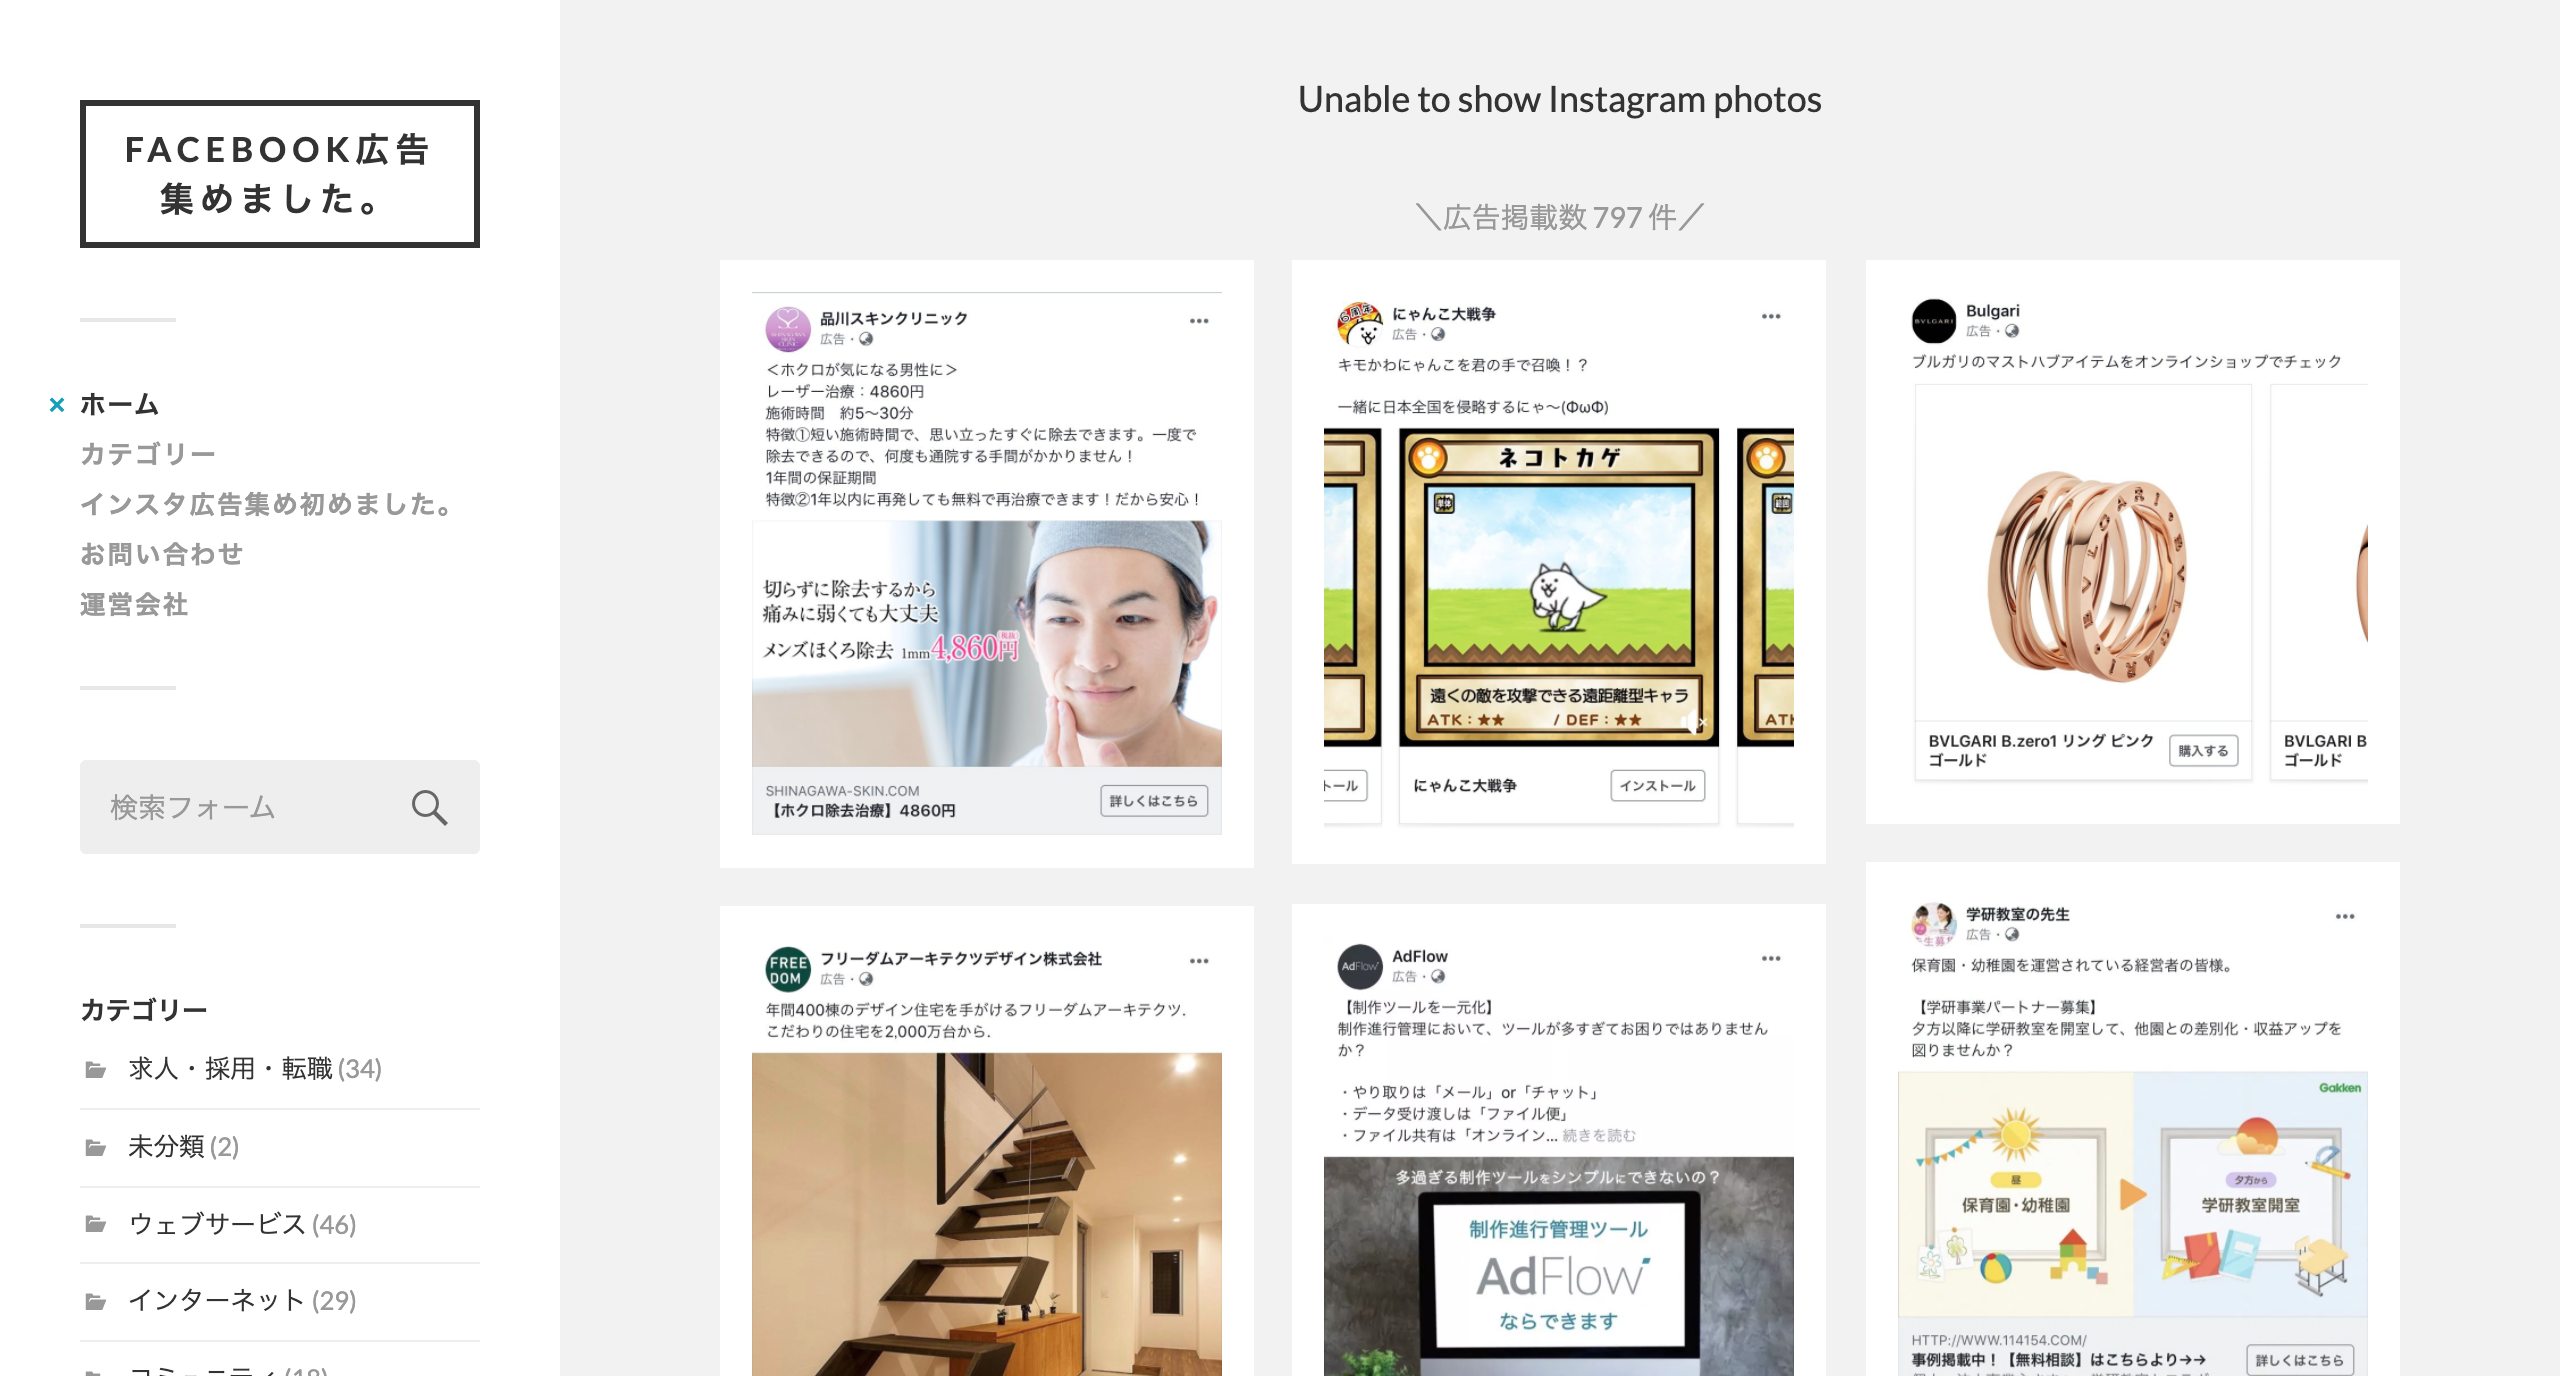Click the SHINAGAWA-SKIN.COM link text
2560x1376 pixels.
pyautogui.click(x=842, y=790)
